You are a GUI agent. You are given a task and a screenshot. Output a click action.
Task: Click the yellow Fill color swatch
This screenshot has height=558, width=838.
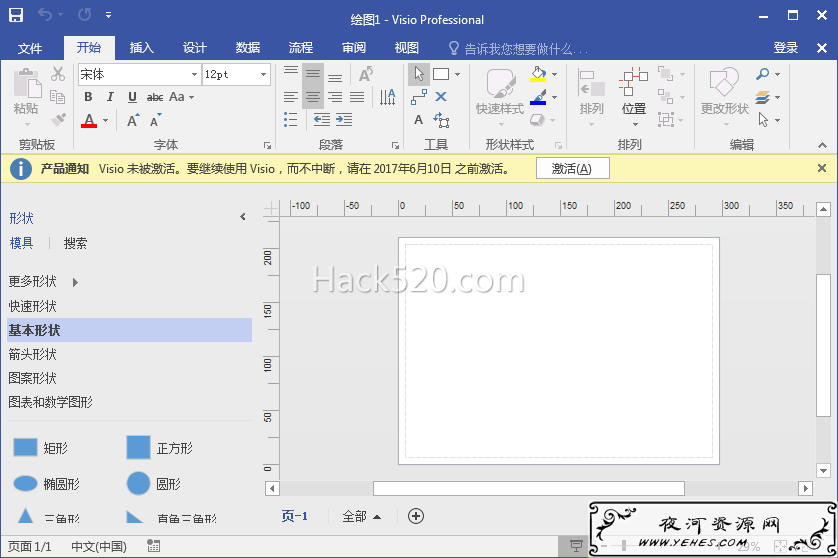coord(538,74)
